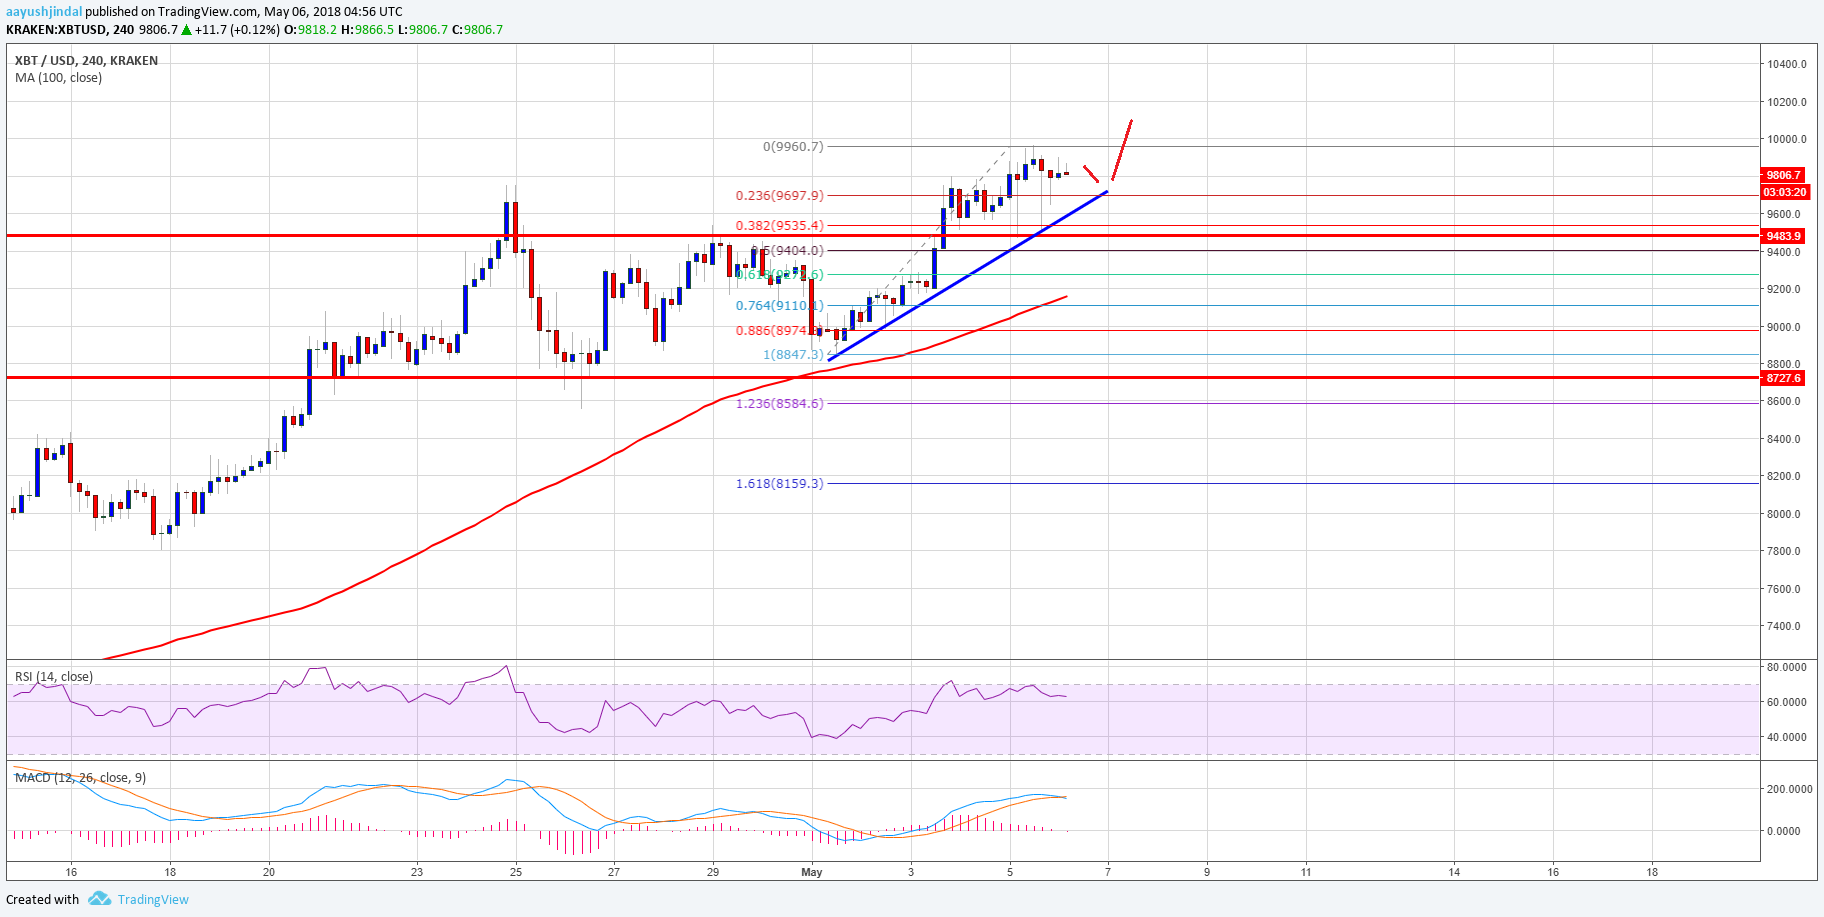1824x917 pixels.
Task: Select the RSI (14, close) indicator label
Action: click(x=53, y=677)
